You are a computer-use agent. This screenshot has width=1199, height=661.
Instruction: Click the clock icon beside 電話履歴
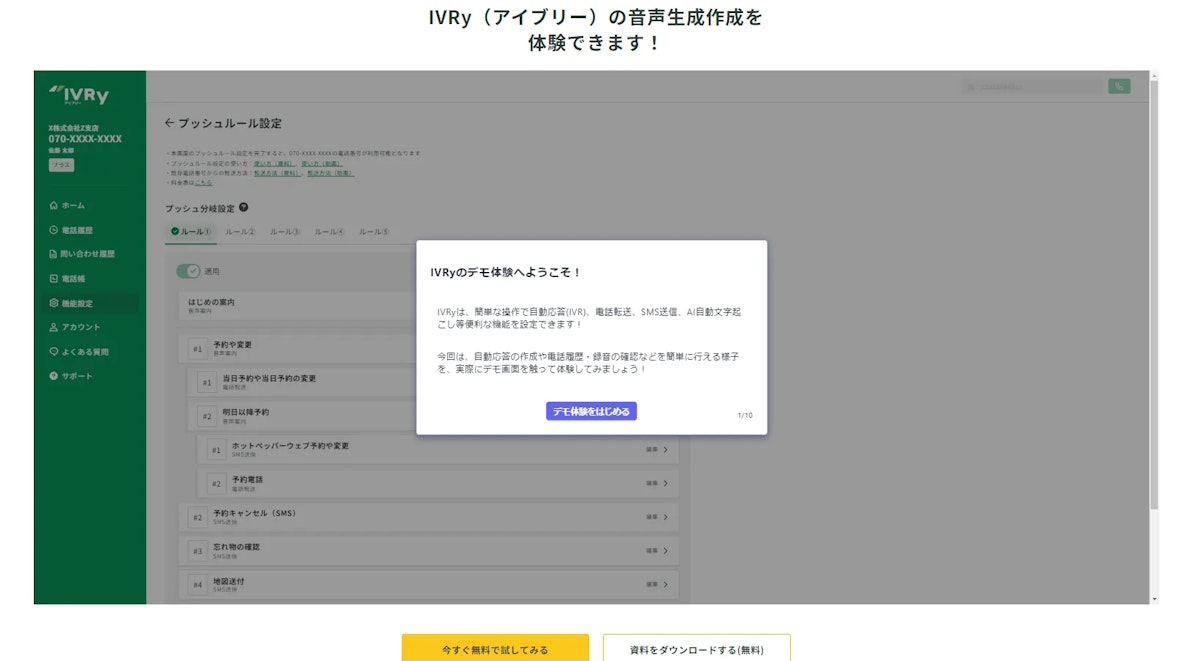point(54,230)
